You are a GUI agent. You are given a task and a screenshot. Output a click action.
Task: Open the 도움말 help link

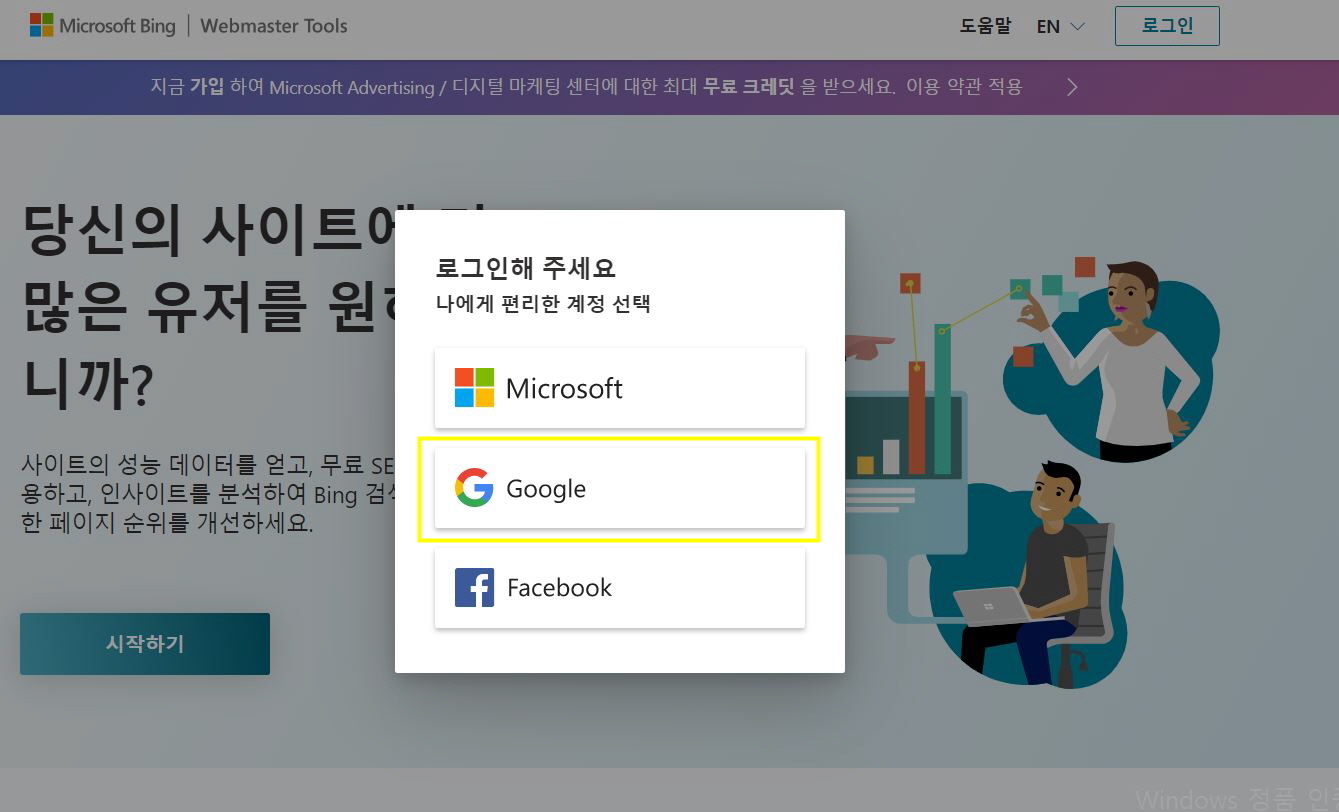pos(985,27)
